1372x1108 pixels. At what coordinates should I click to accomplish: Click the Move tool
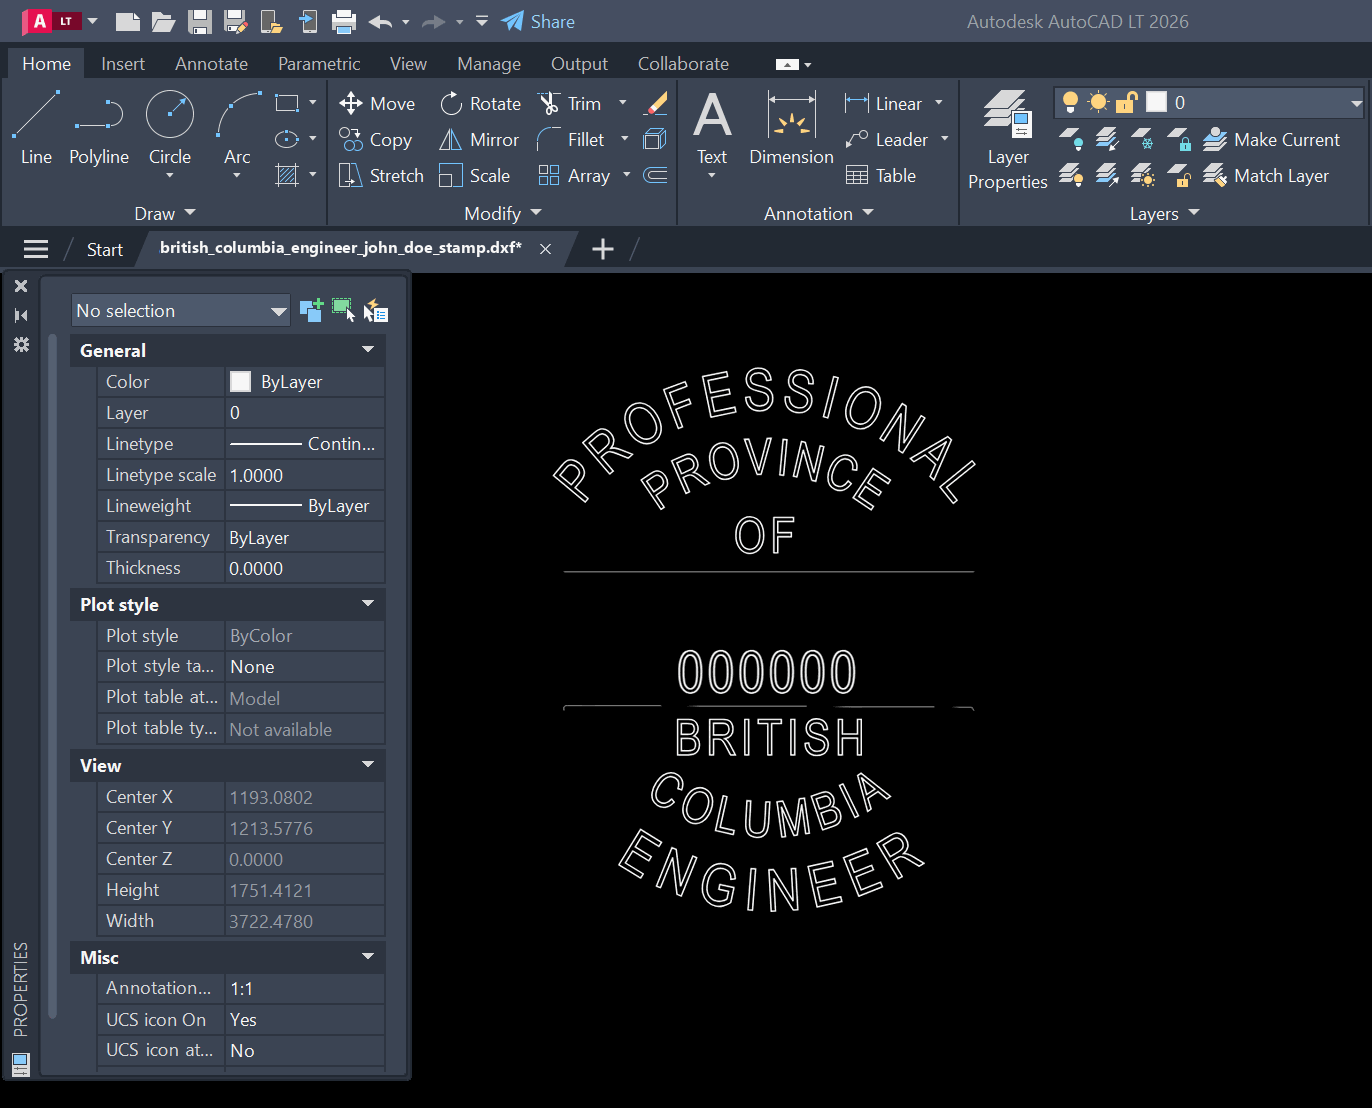(x=377, y=103)
